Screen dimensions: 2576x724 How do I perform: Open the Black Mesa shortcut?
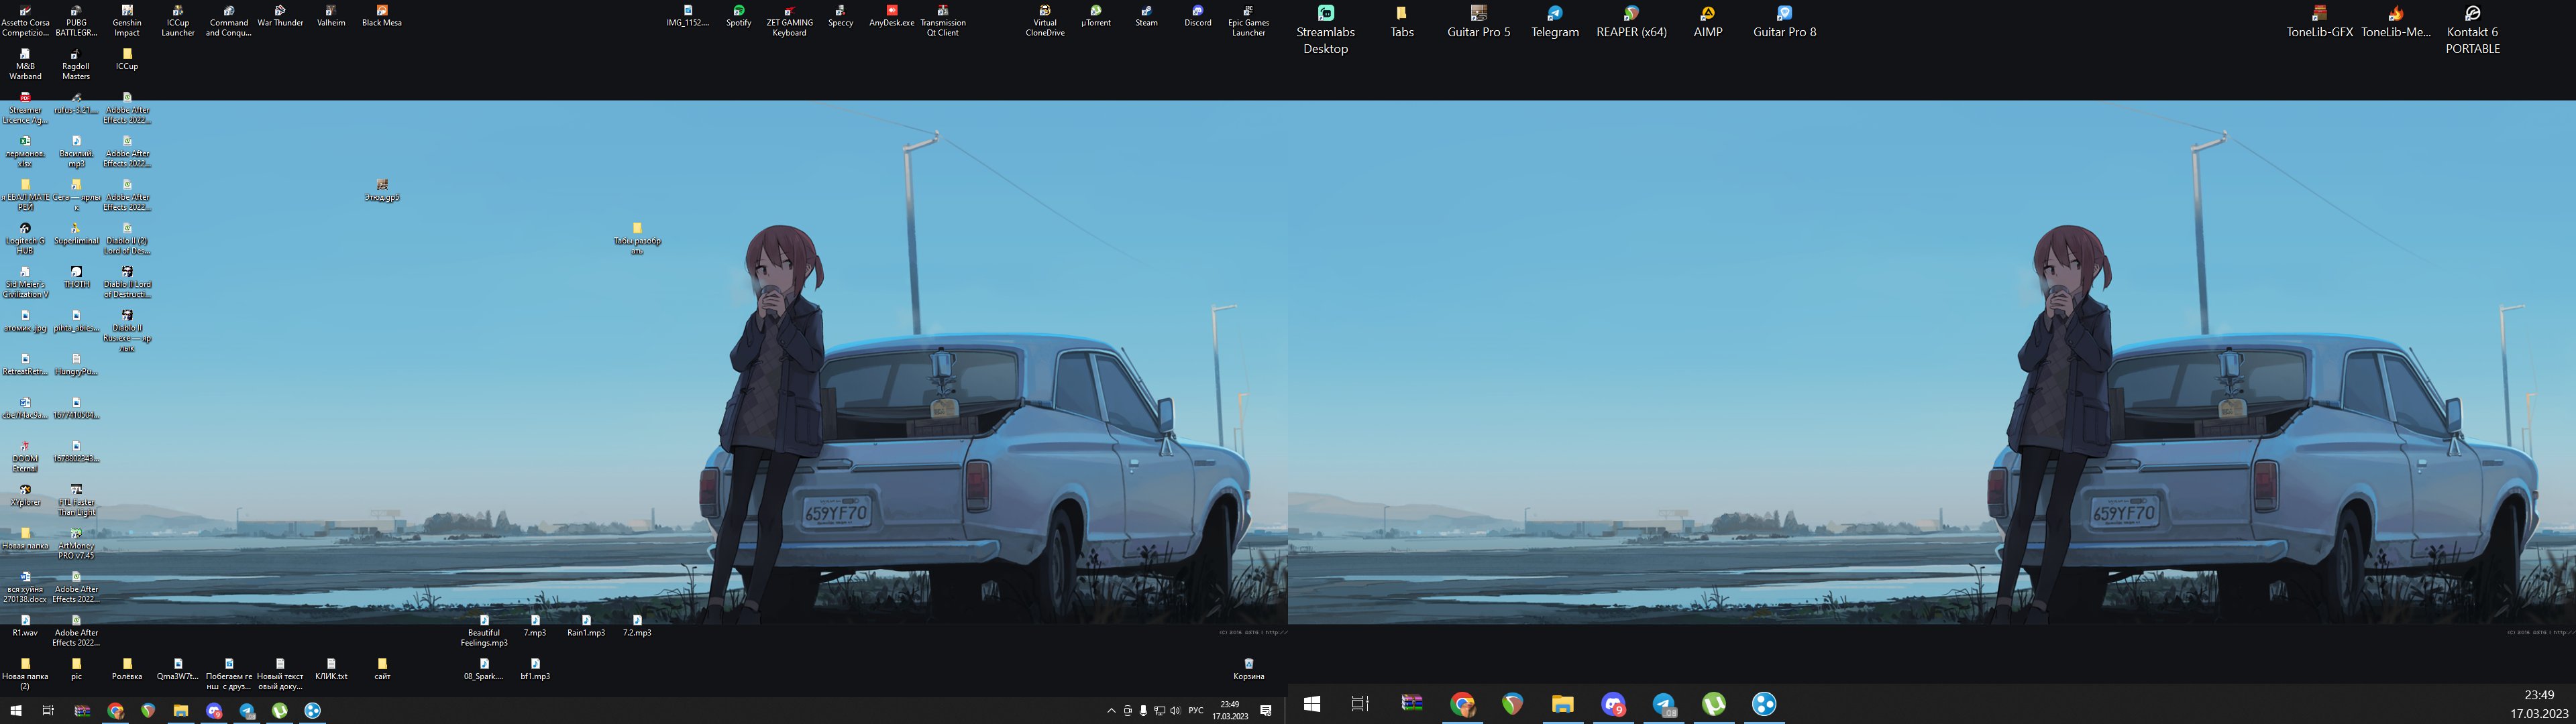tap(382, 16)
